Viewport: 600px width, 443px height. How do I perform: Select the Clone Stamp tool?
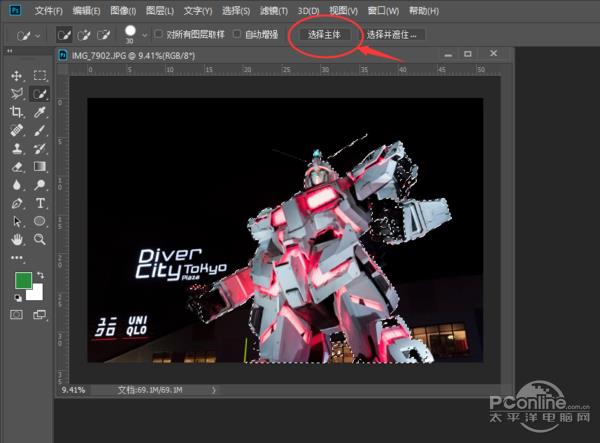tap(16, 148)
